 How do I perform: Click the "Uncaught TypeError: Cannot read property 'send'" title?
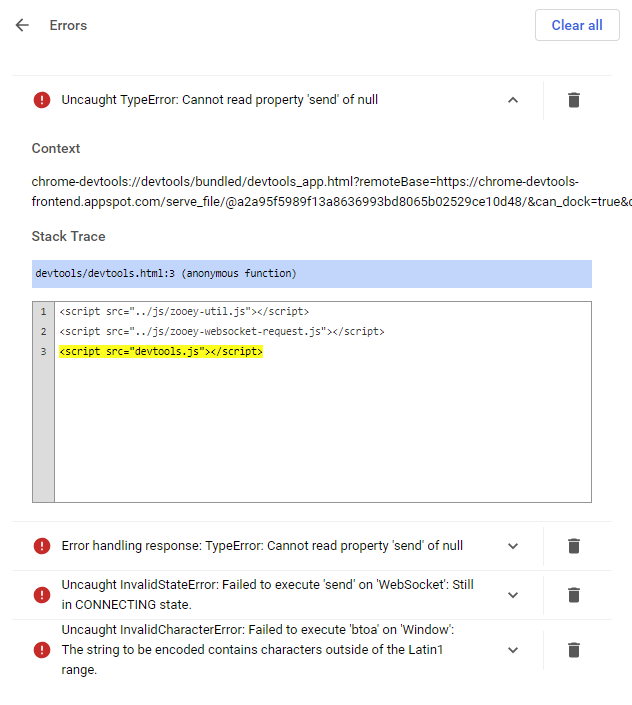[219, 100]
